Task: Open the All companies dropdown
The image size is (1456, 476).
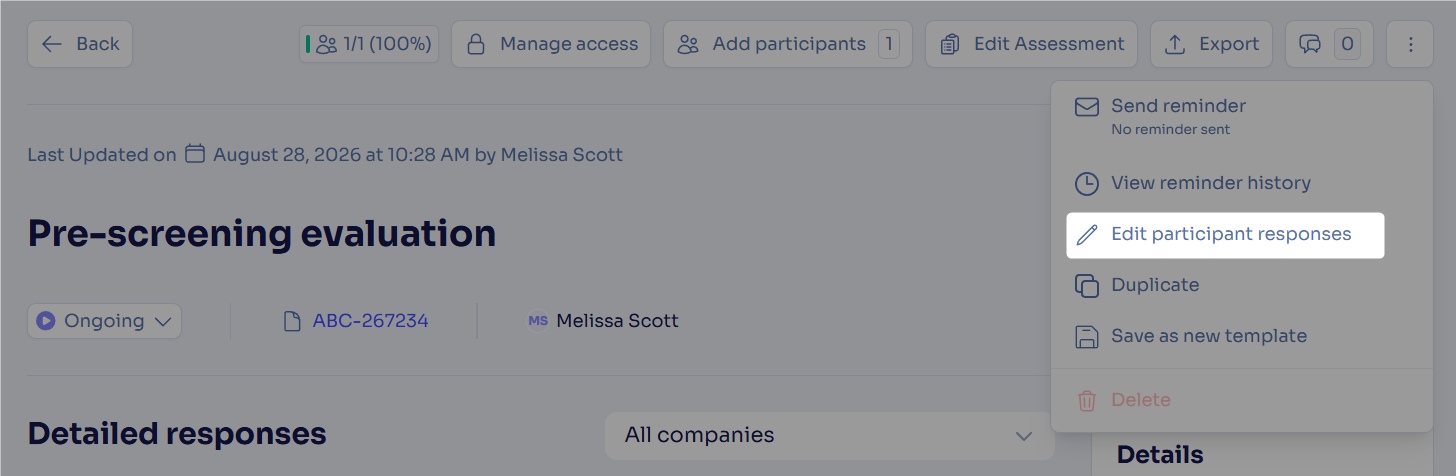Action: [x=830, y=435]
